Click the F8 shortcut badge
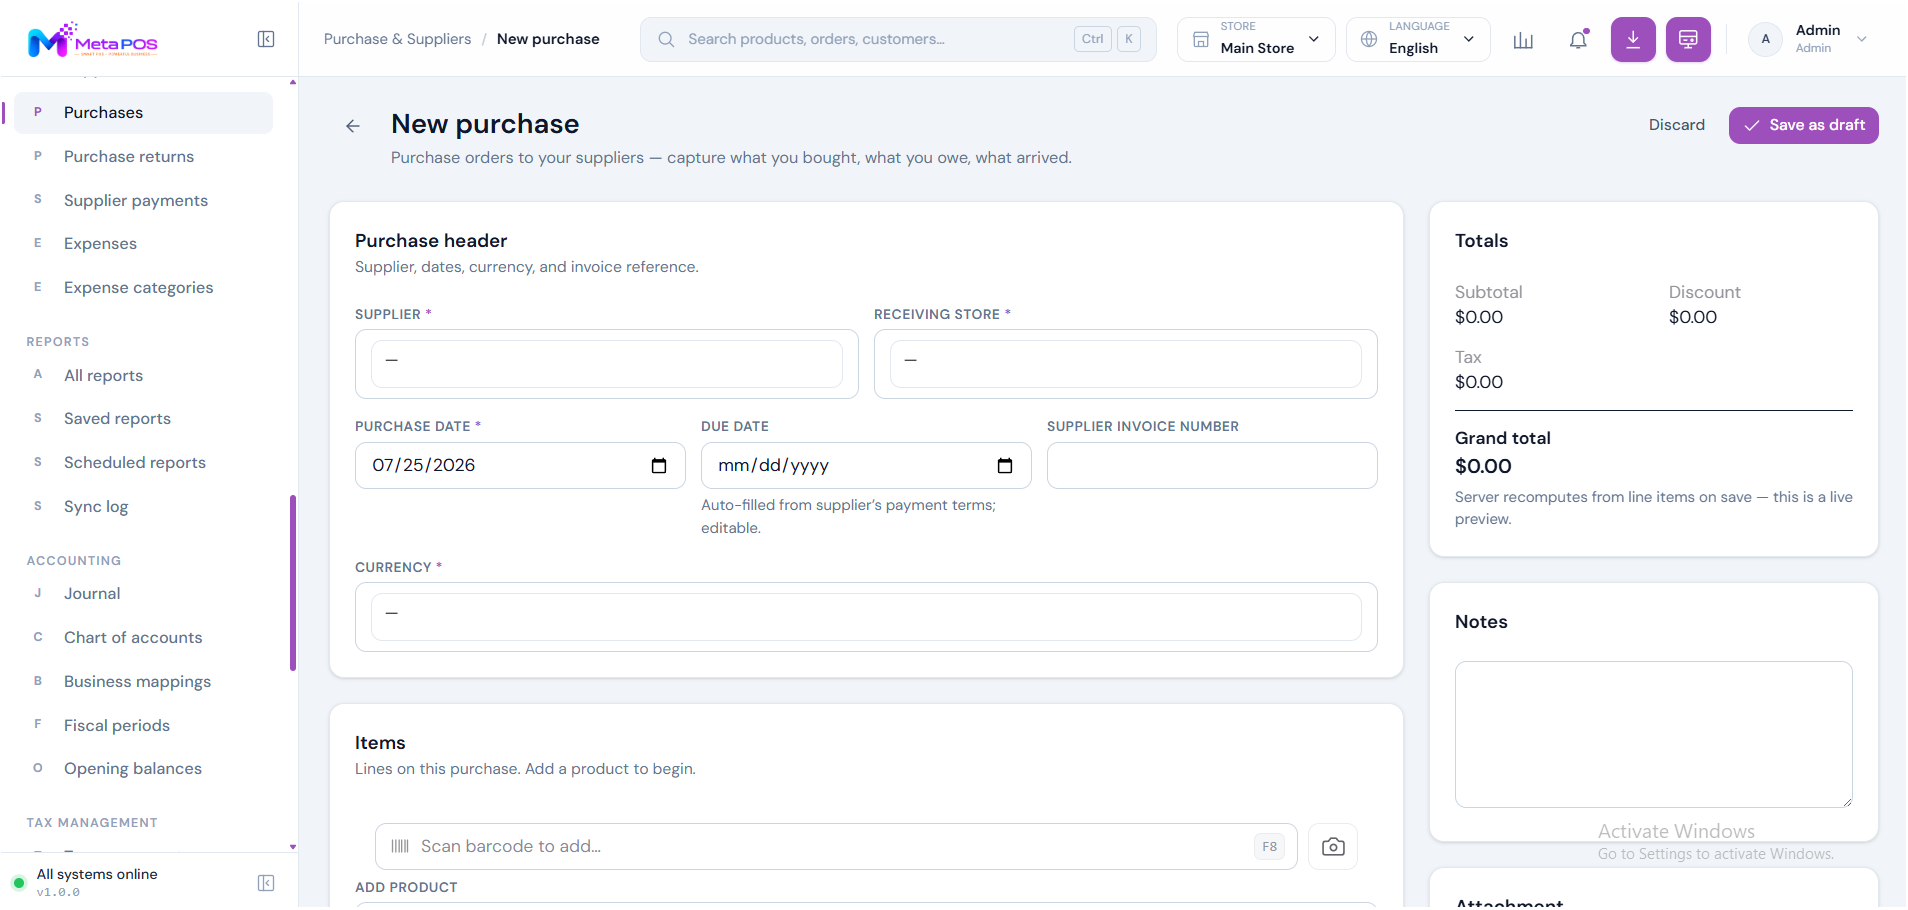This screenshot has height=910, width=1908. (x=1269, y=847)
